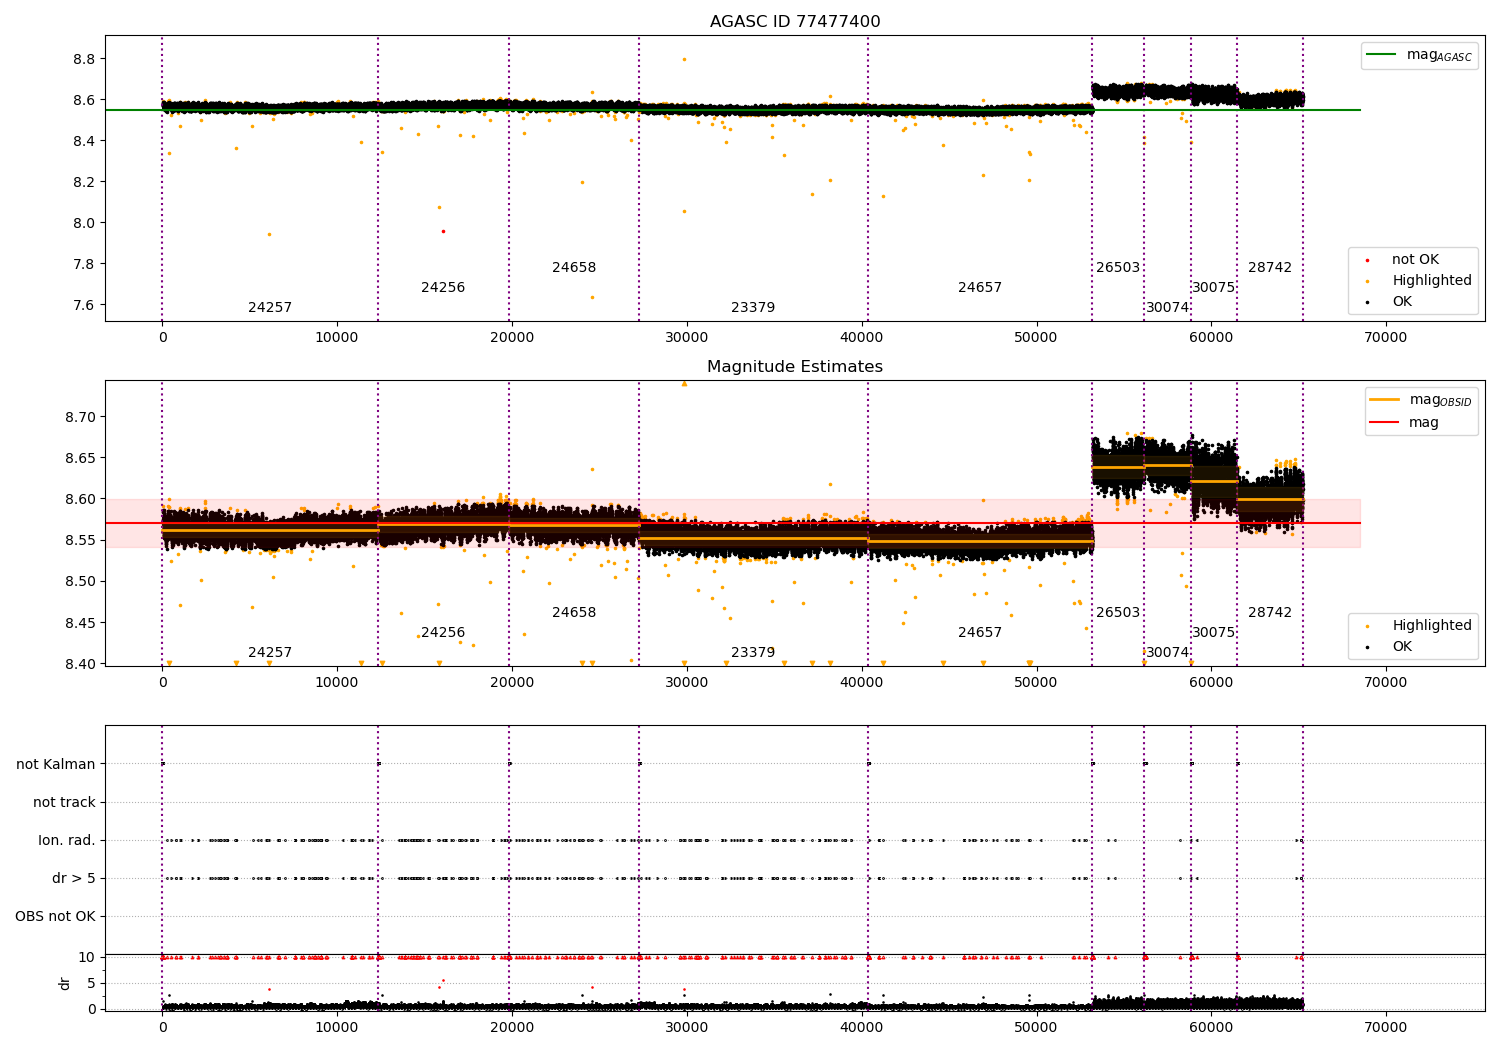Screen dimensions: 1500x1050
Task: Click the 70000 x-tick under the top plot
Action: (x=1385, y=338)
